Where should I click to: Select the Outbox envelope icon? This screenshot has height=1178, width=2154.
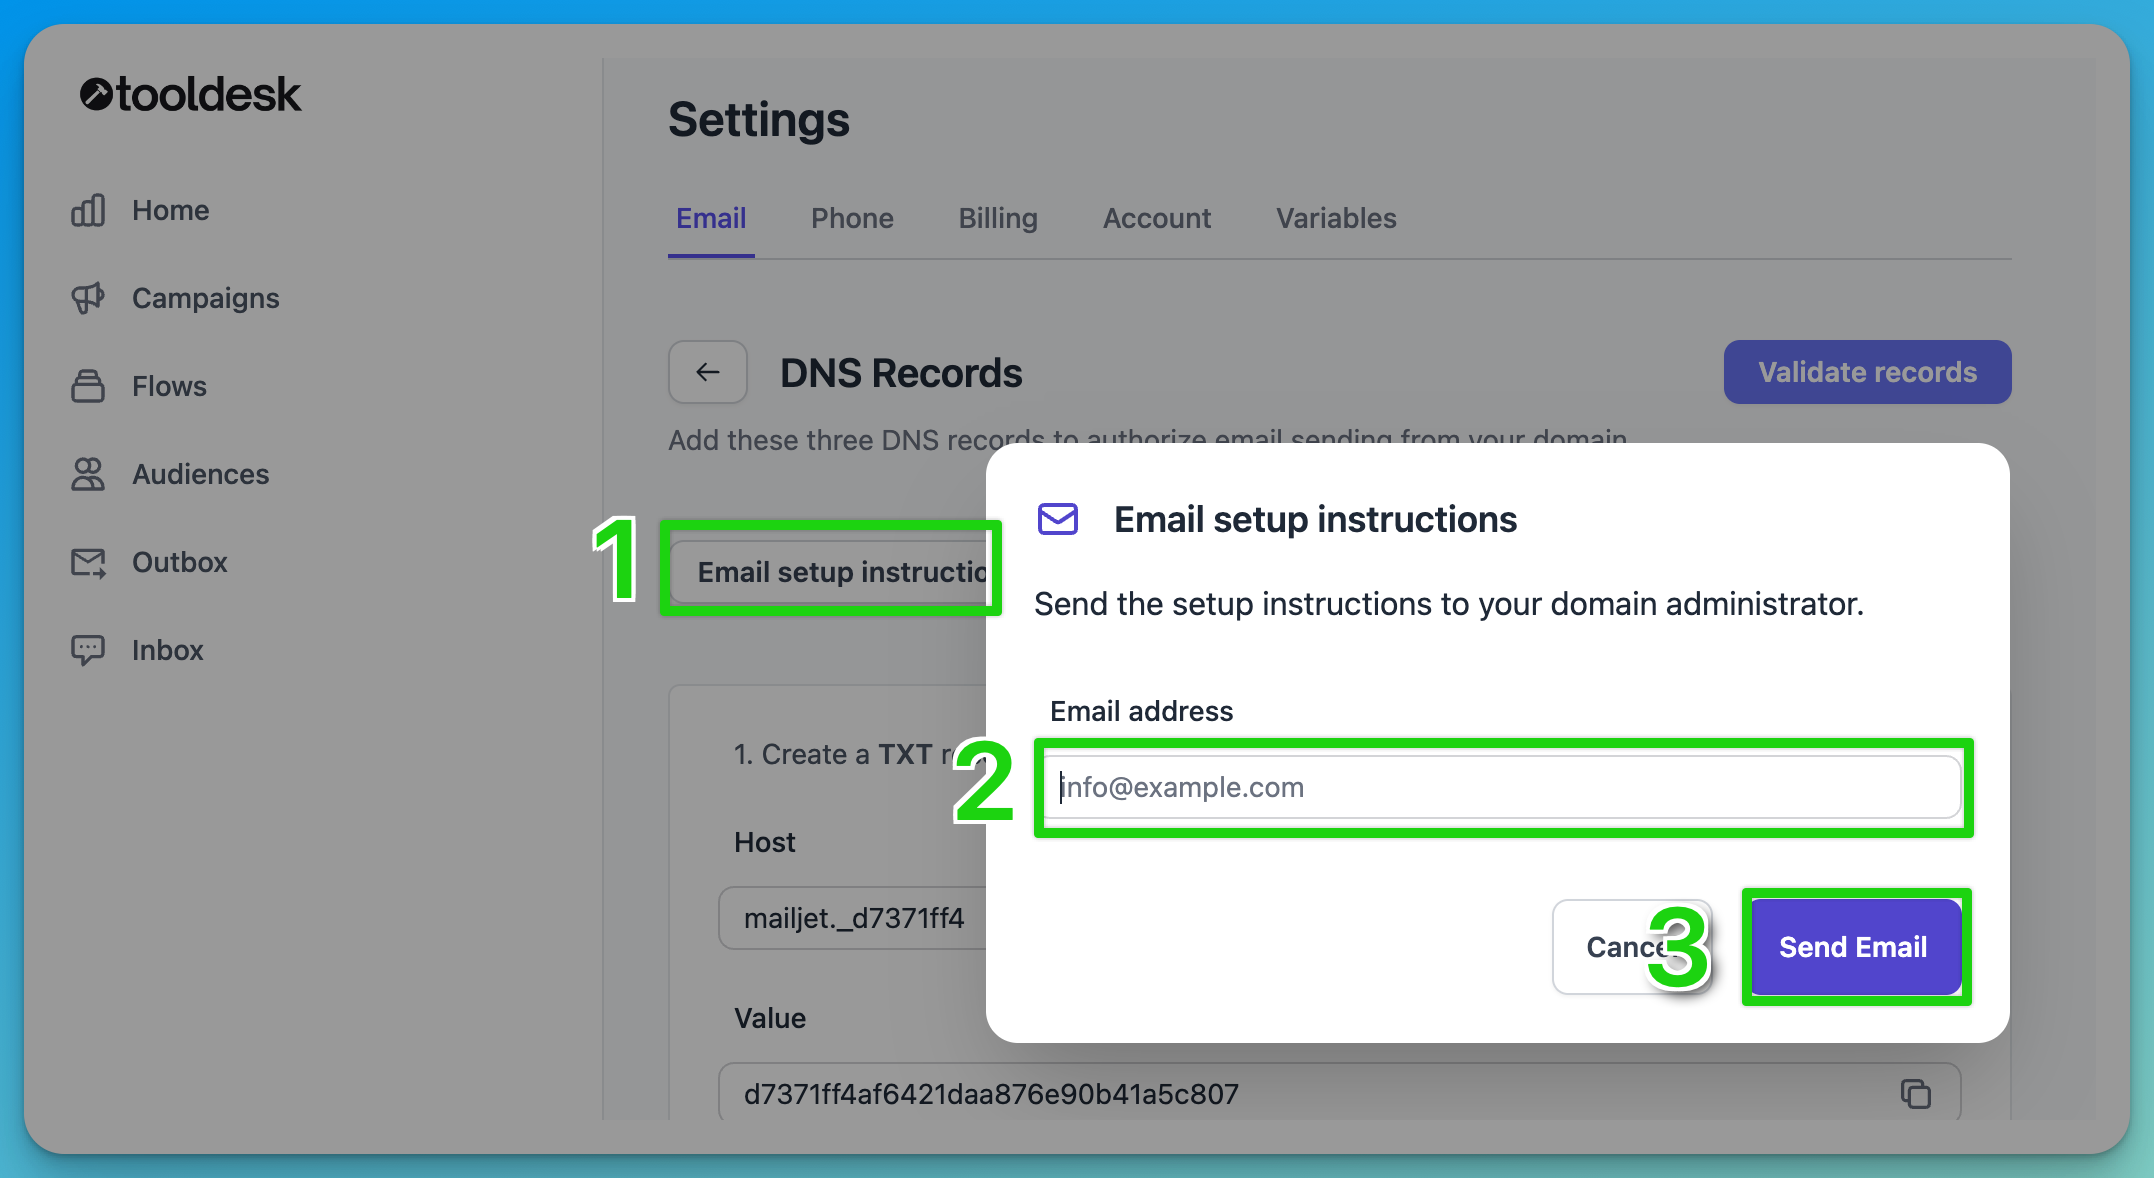[88, 562]
